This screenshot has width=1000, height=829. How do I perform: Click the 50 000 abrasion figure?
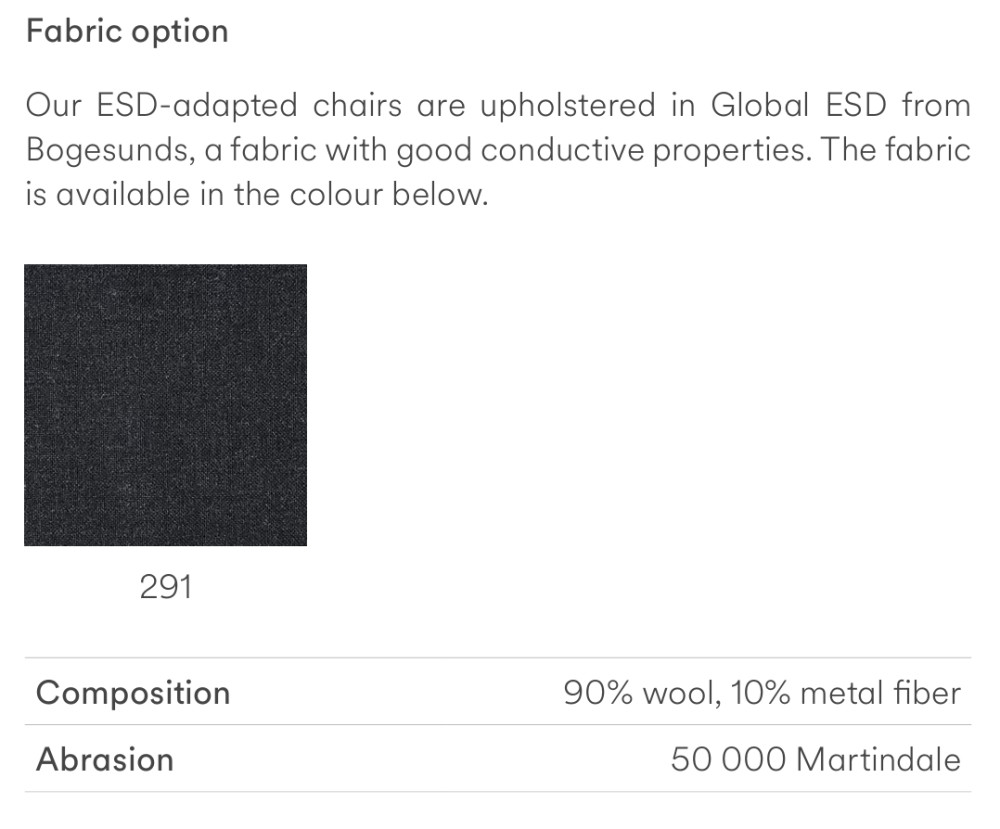[728, 760]
